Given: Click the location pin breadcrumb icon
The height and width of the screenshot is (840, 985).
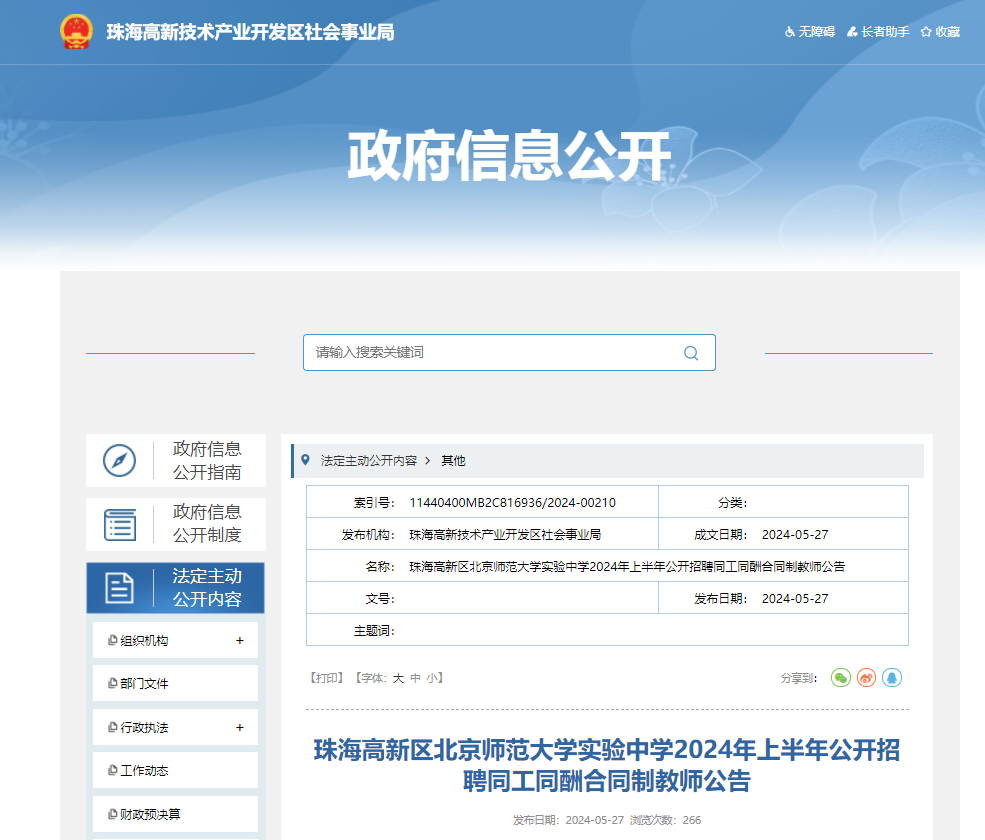Looking at the screenshot, I should [x=305, y=460].
